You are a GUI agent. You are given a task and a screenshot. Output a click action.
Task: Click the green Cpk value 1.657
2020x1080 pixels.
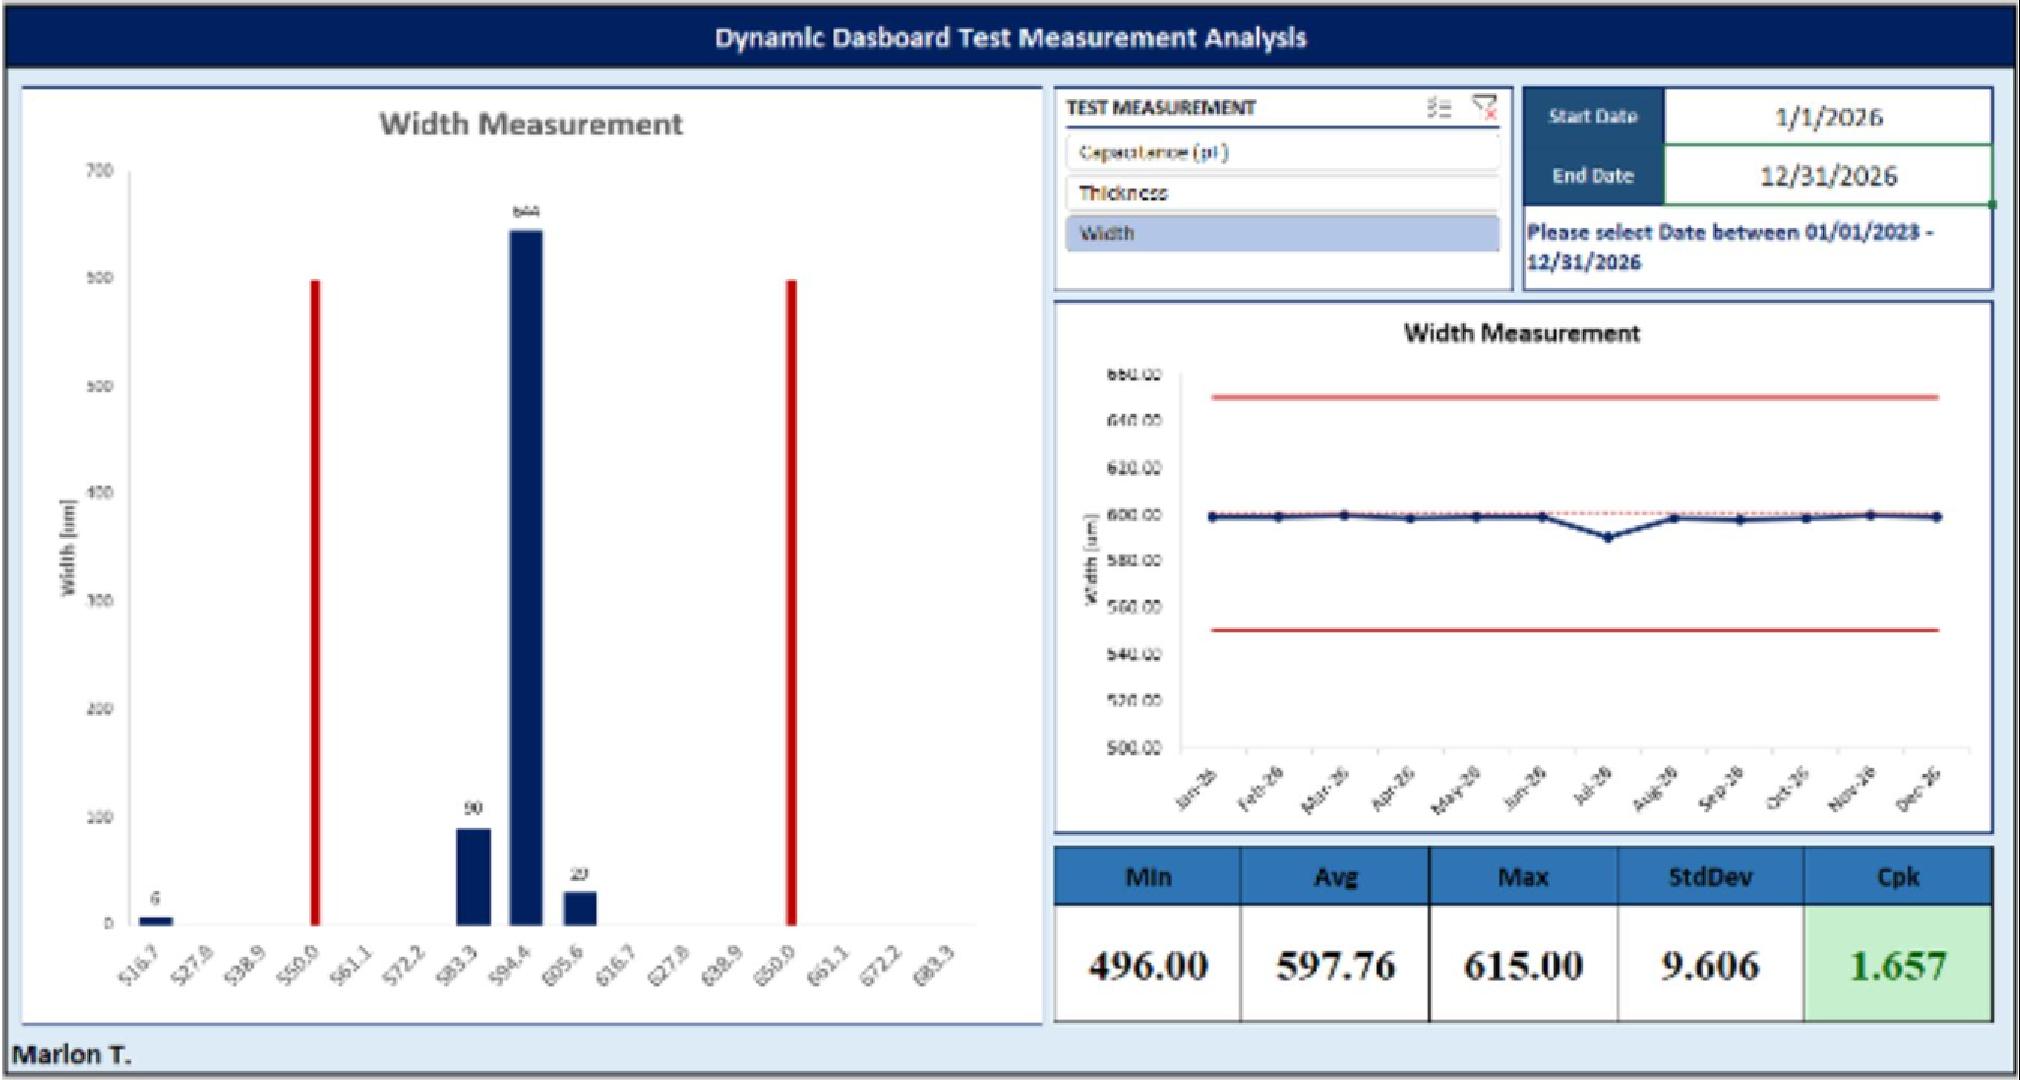click(1898, 965)
